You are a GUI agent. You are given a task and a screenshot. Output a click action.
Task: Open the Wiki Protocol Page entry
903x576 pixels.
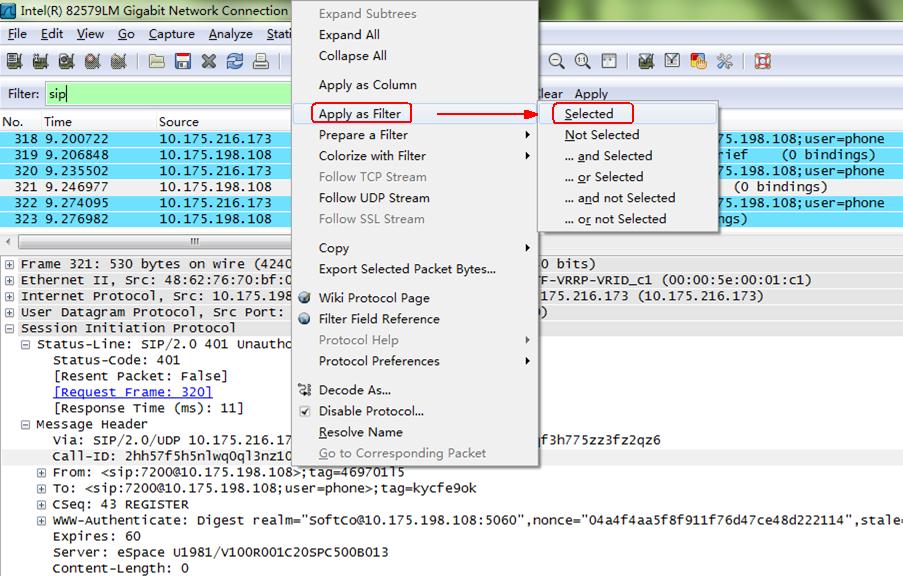point(416,298)
